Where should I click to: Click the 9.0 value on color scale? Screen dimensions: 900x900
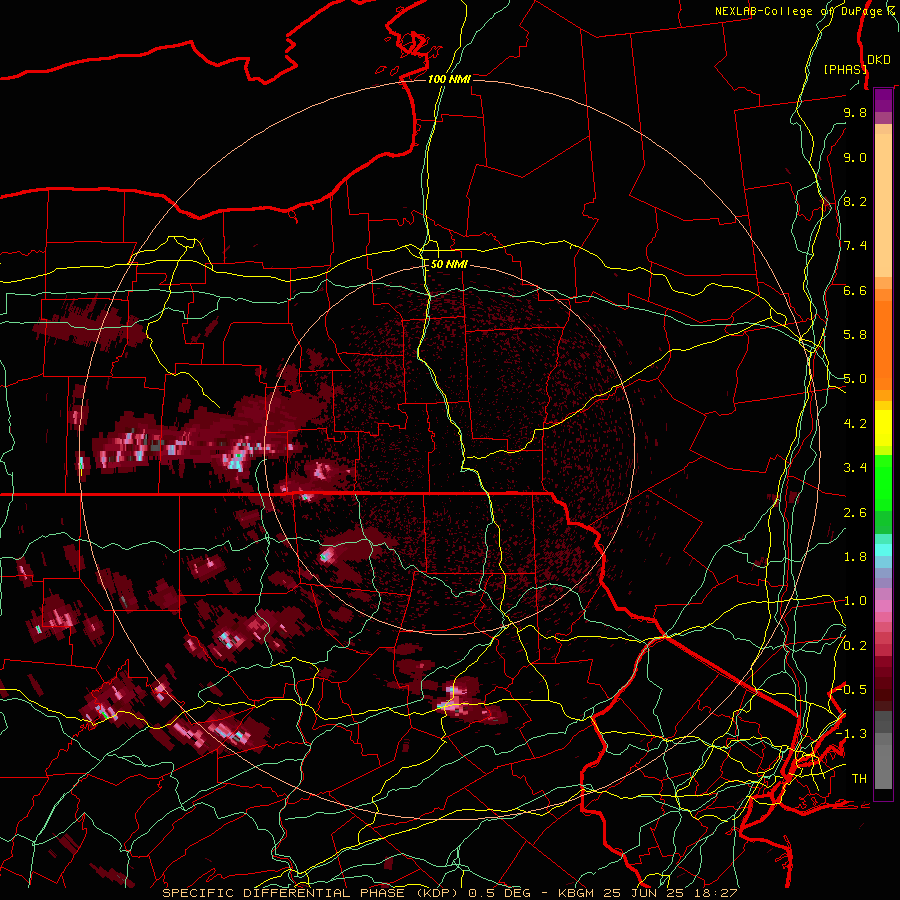click(855, 157)
